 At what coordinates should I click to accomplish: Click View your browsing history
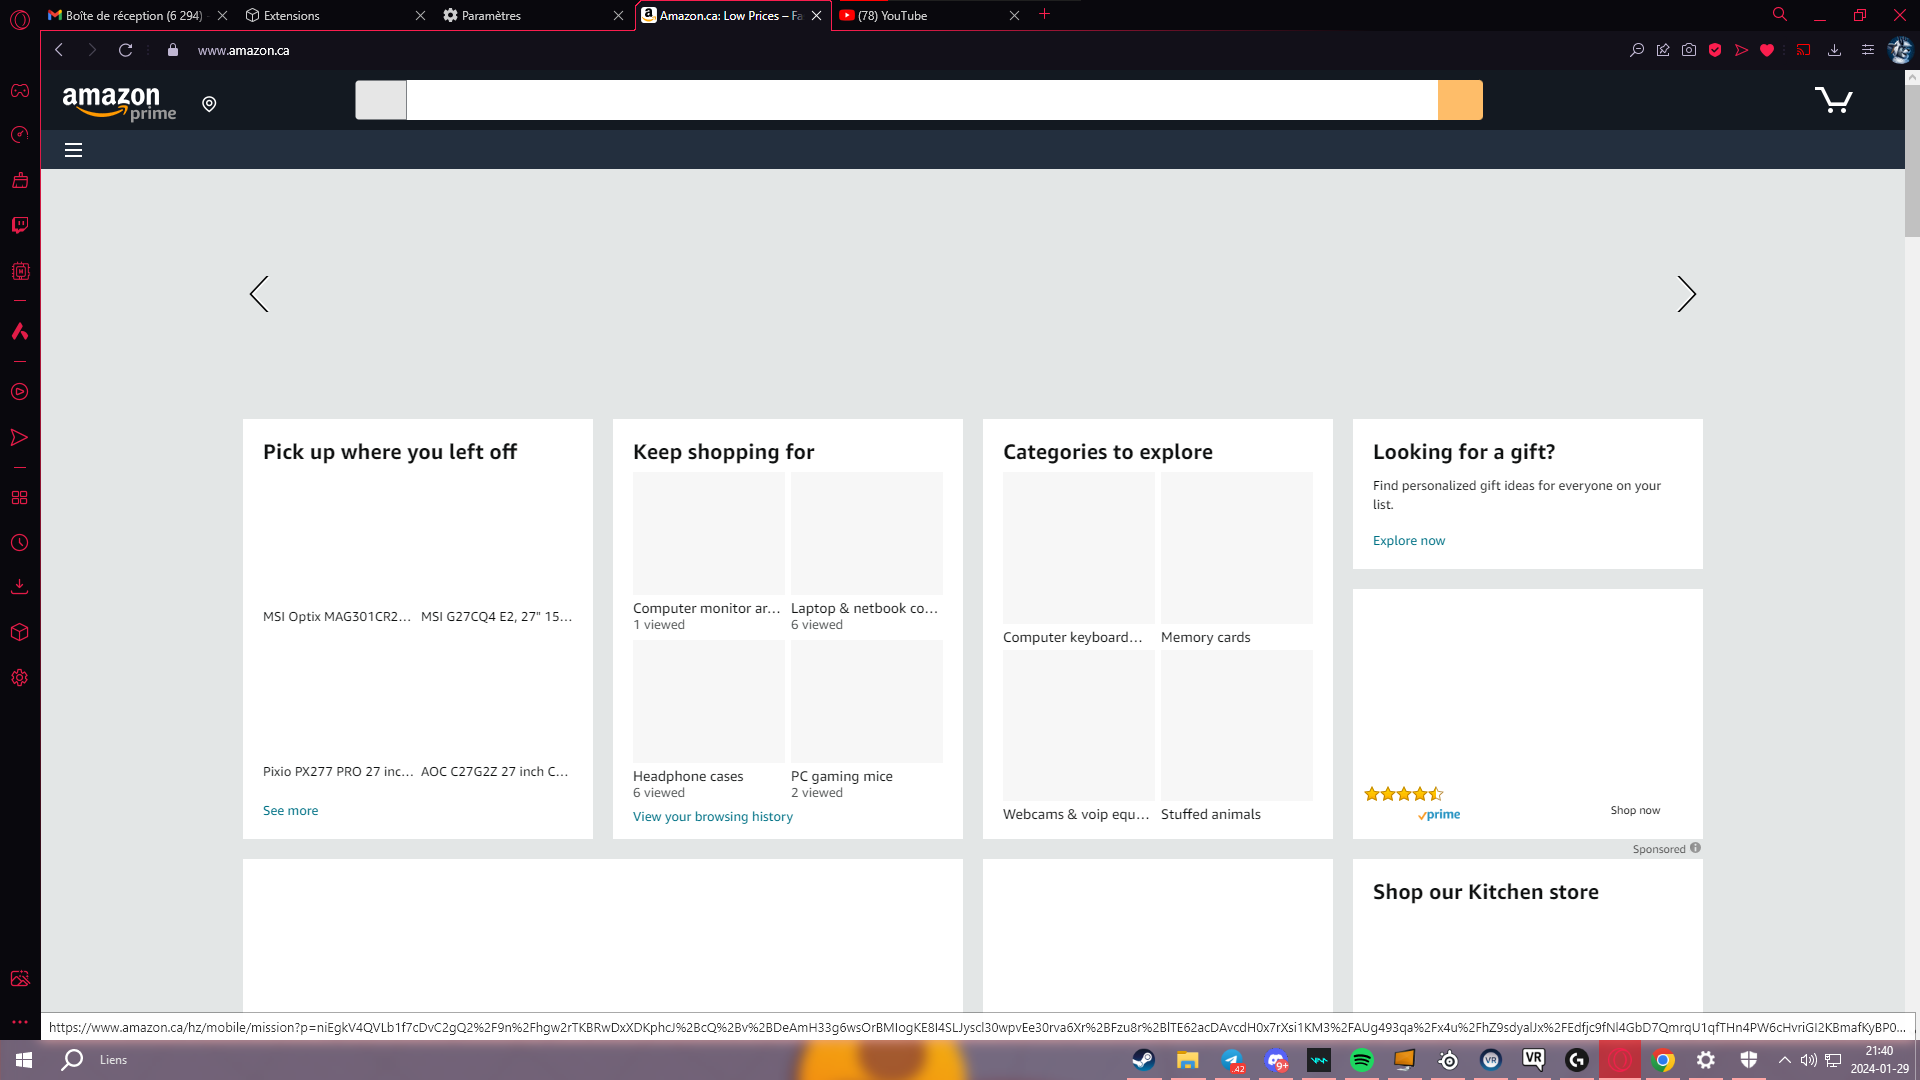(x=713, y=817)
